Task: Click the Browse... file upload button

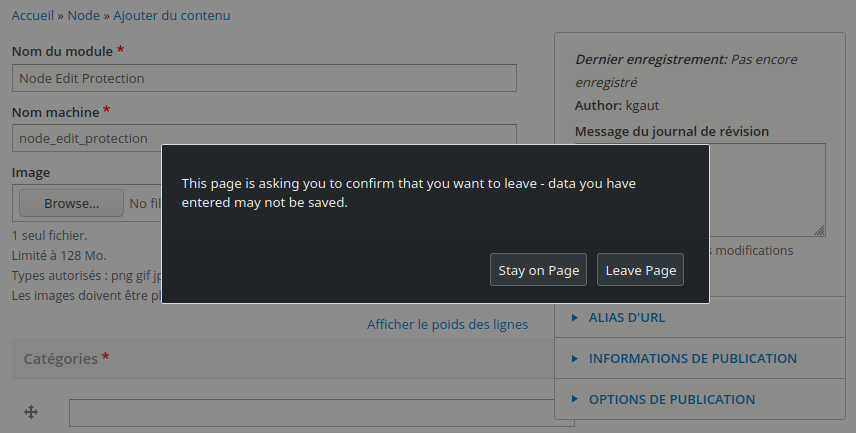Action: [71, 204]
